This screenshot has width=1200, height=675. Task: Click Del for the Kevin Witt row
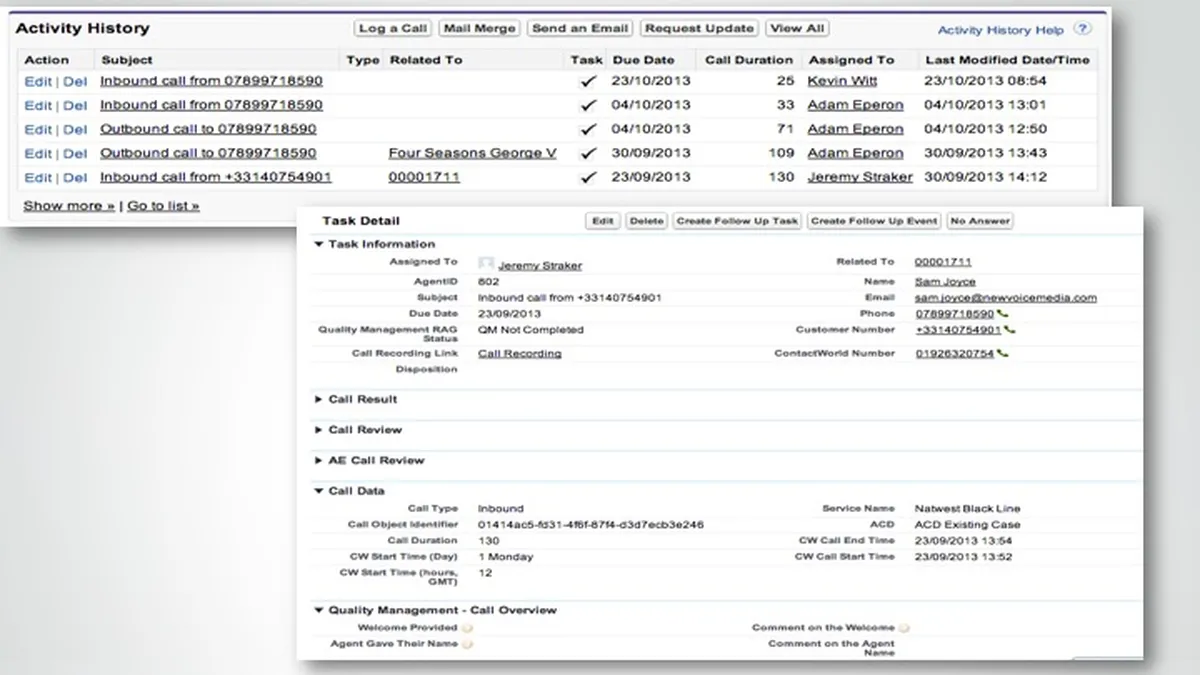76,82
